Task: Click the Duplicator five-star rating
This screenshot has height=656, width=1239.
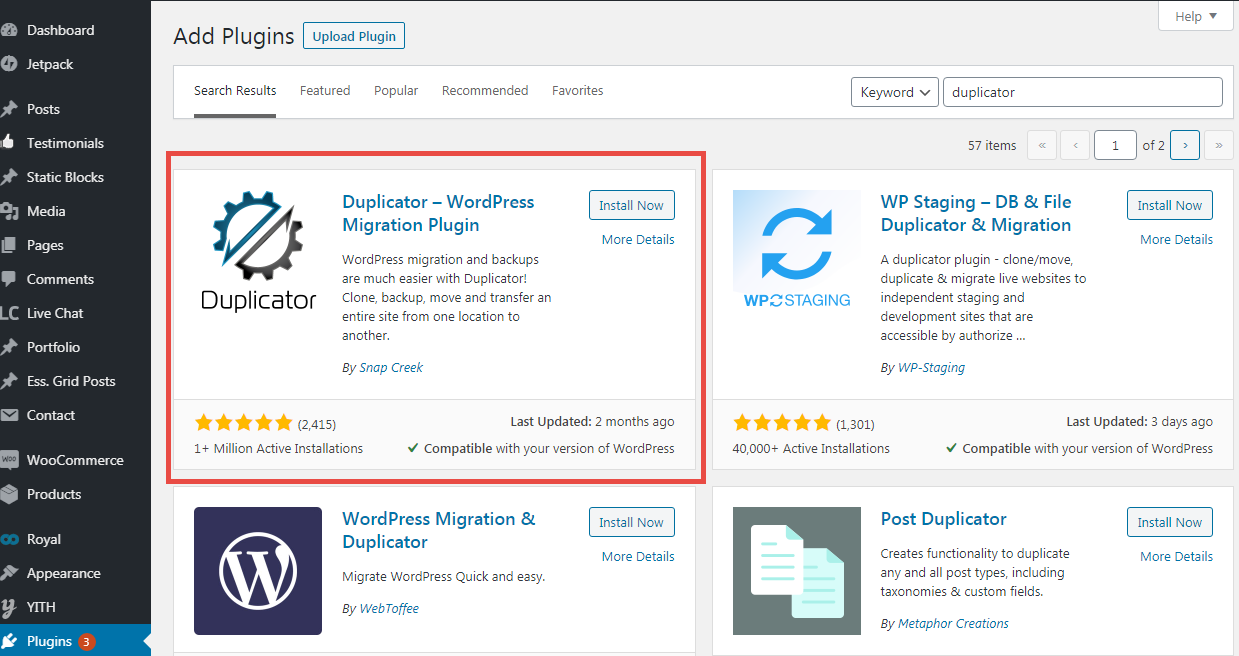Action: pos(243,423)
